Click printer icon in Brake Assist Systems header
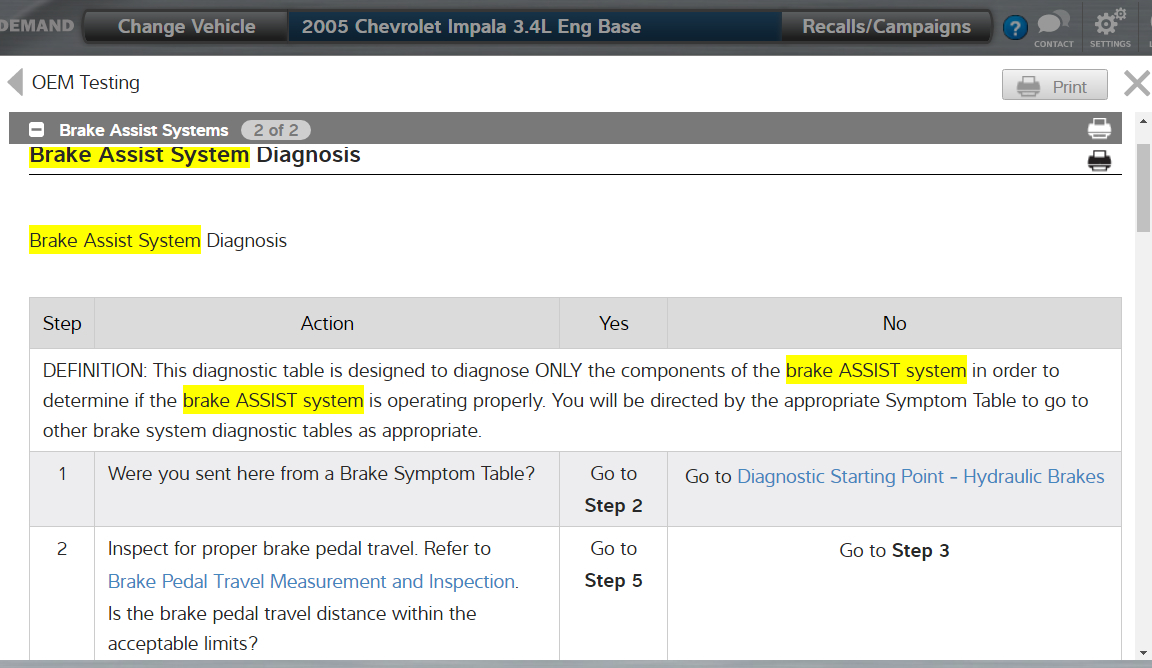Image resolution: width=1152 pixels, height=668 pixels. click(x=1099, y=129)
